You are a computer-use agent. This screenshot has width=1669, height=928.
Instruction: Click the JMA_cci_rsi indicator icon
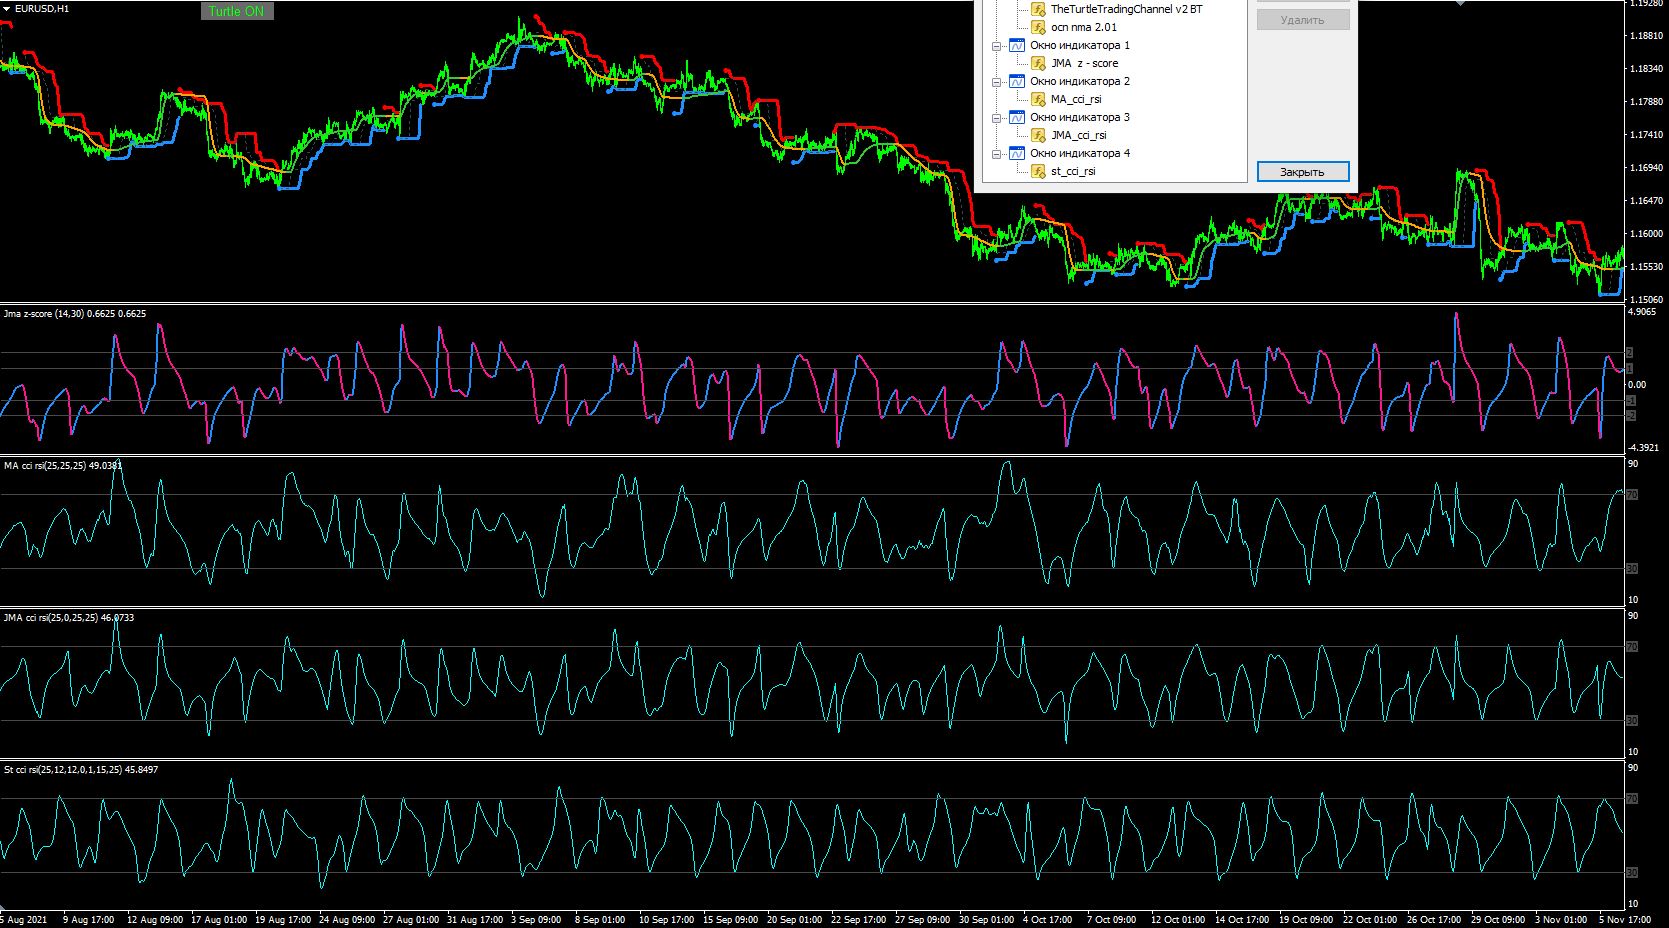click(x=1039, y=135)
